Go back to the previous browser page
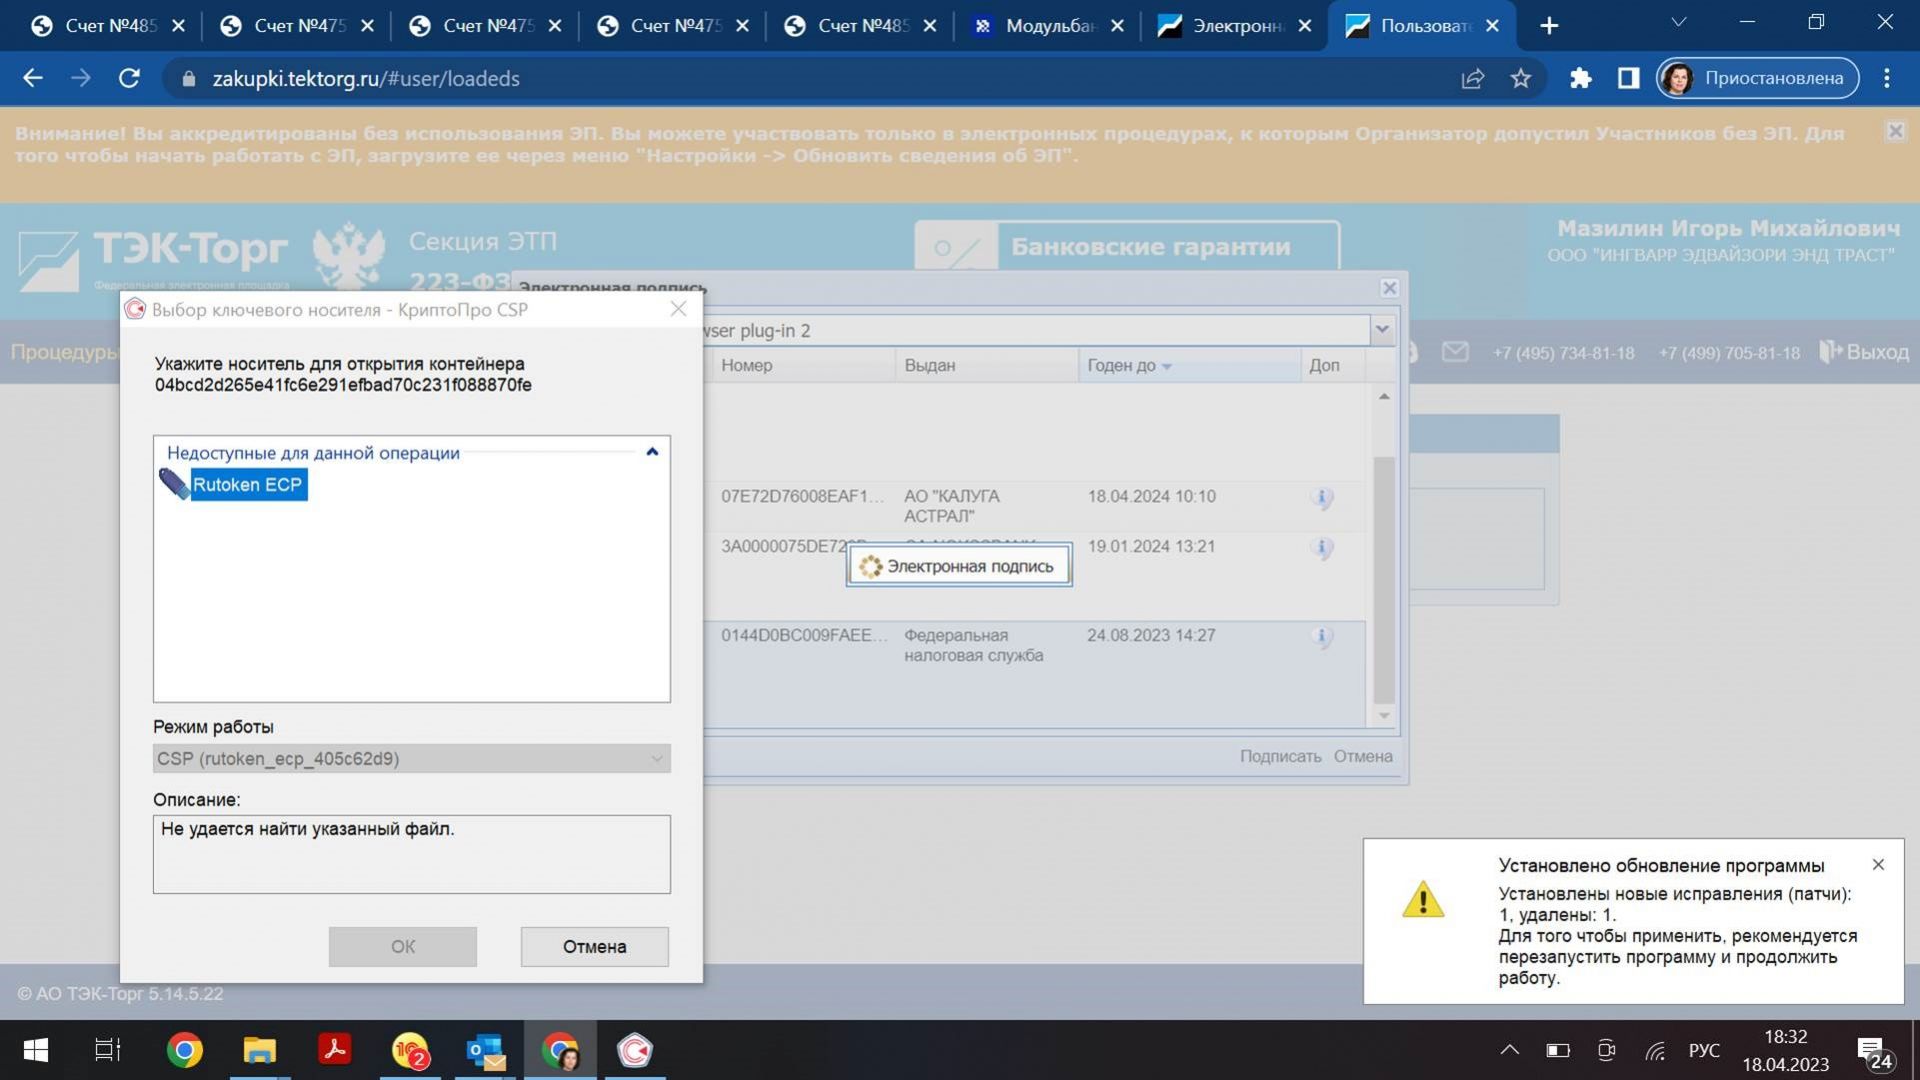Viewport: 1920px width, 1080px height. tap(32, 78)
